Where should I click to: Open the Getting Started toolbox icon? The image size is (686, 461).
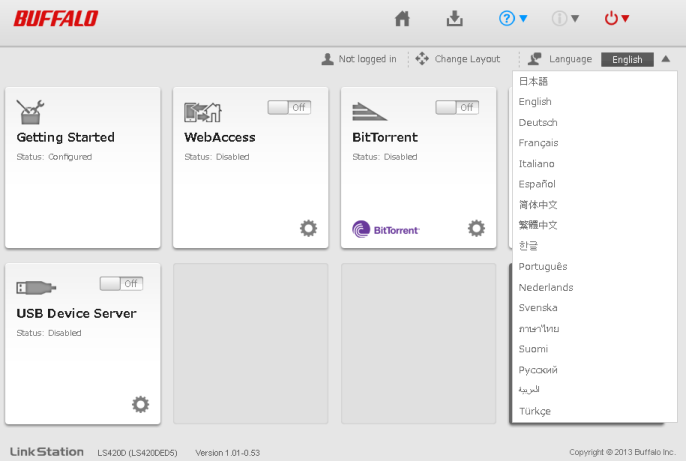tap(30, 112)
